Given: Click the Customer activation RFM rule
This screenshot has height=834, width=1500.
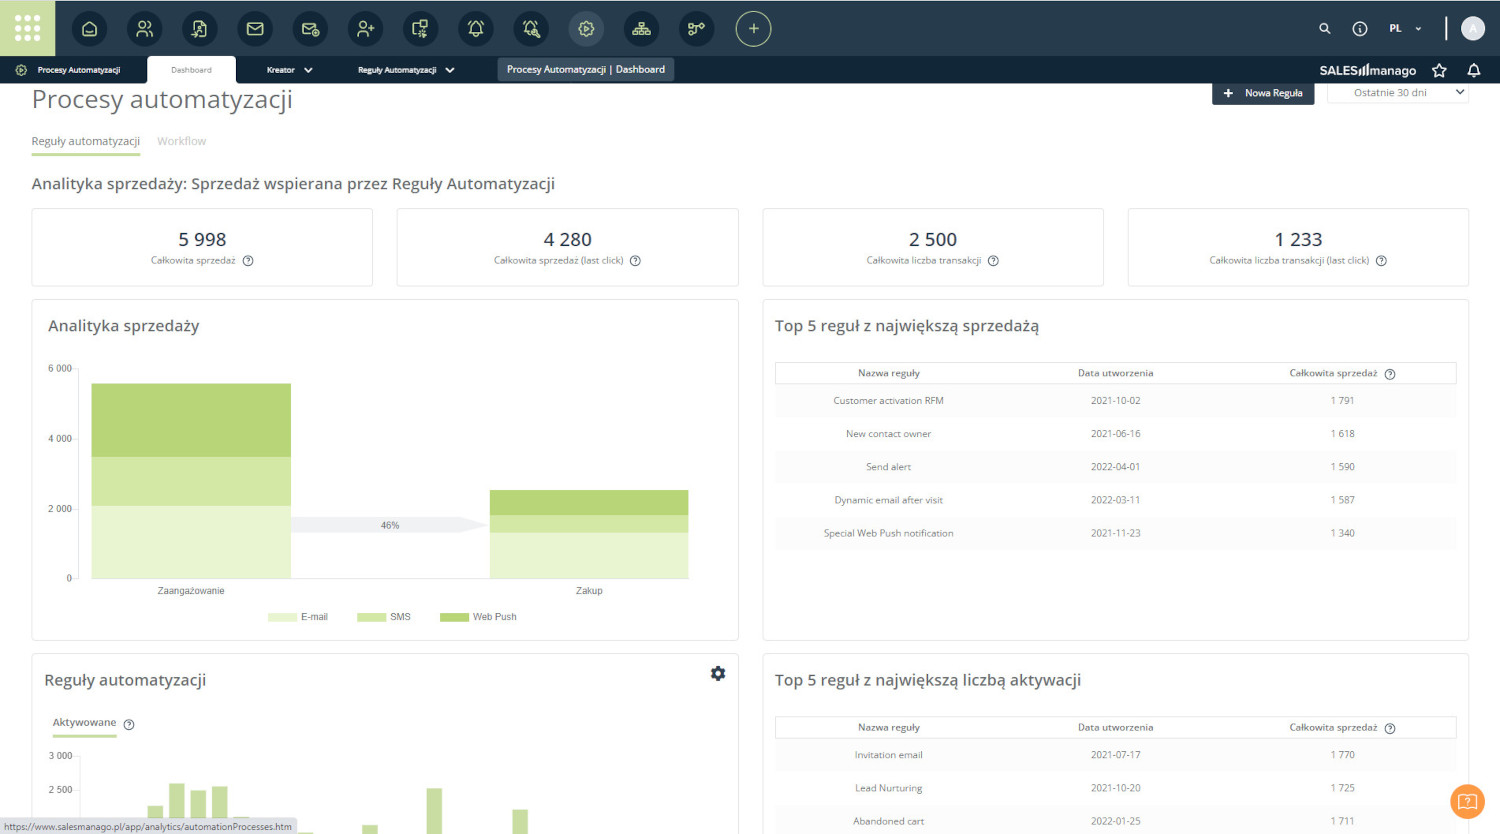Looking at the screenshot, I should click(x=889, y=401).
